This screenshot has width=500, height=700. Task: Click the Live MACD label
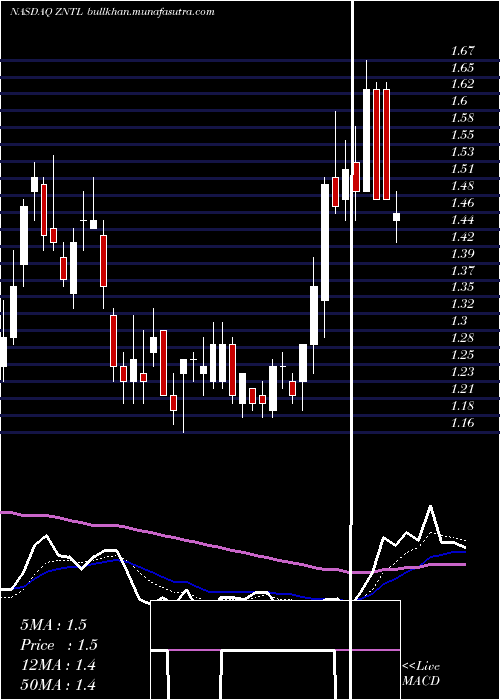point(421,673)
